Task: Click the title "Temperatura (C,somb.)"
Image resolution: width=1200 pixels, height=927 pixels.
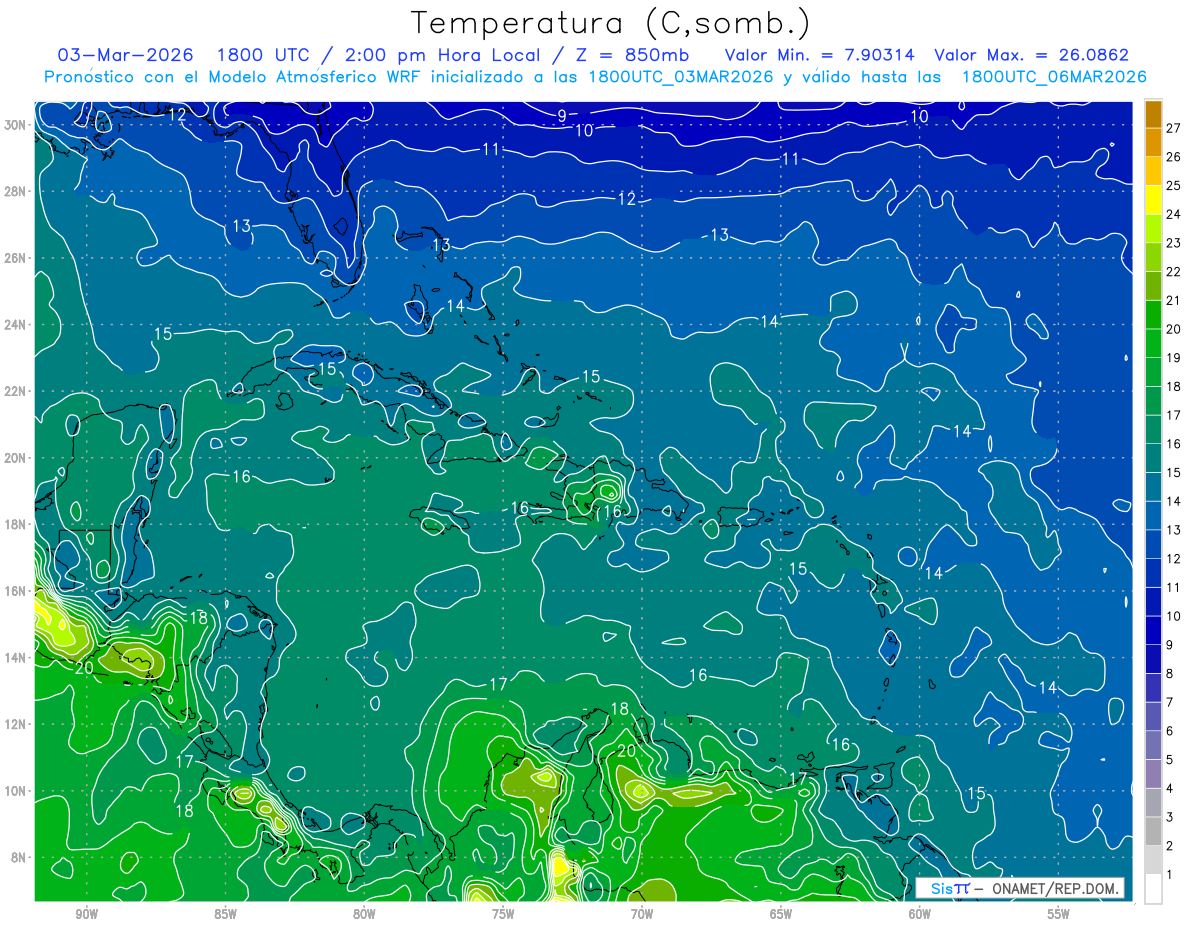Action: click(x=611, y=23)
